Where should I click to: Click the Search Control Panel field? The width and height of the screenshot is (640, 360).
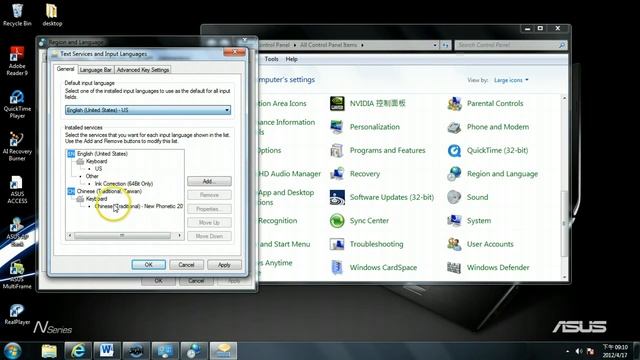[511, 45]
